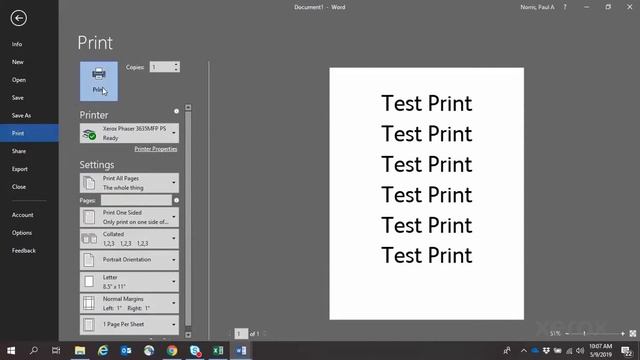
Task: Zoom out with the minus button
Action: [x=567, y=333]
